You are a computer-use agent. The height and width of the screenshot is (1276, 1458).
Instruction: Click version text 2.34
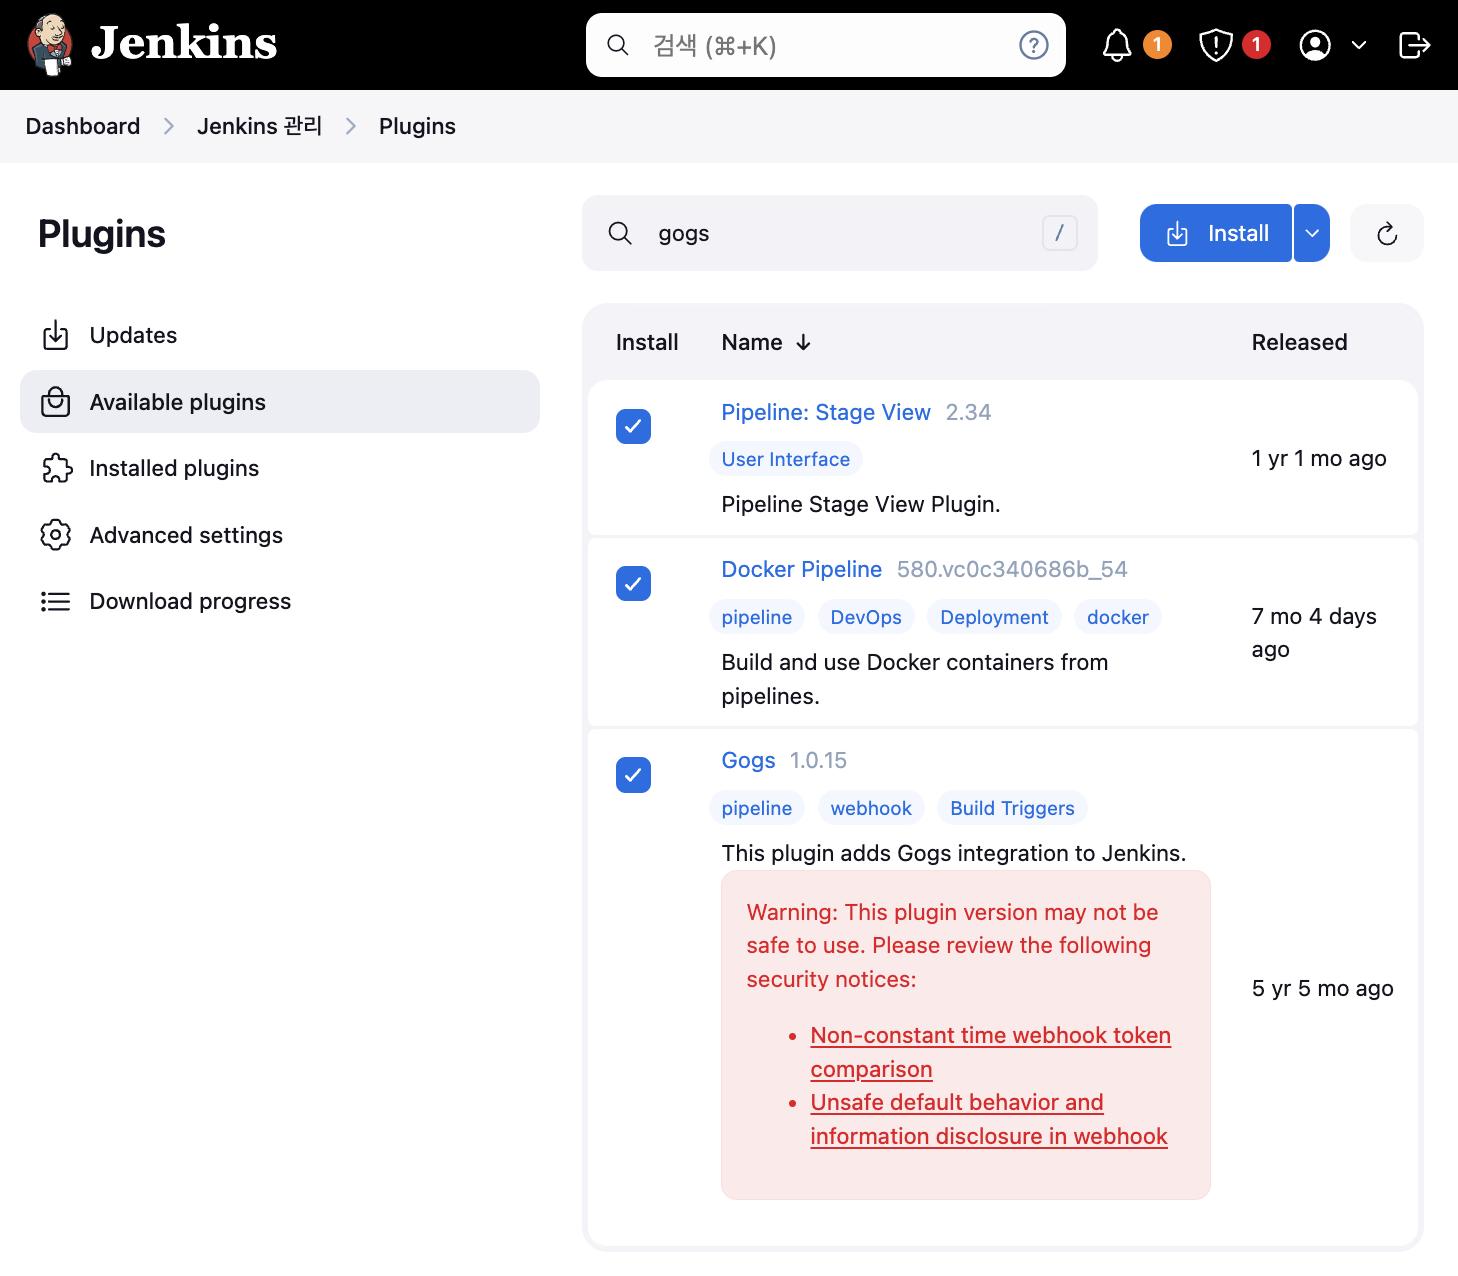968,412
